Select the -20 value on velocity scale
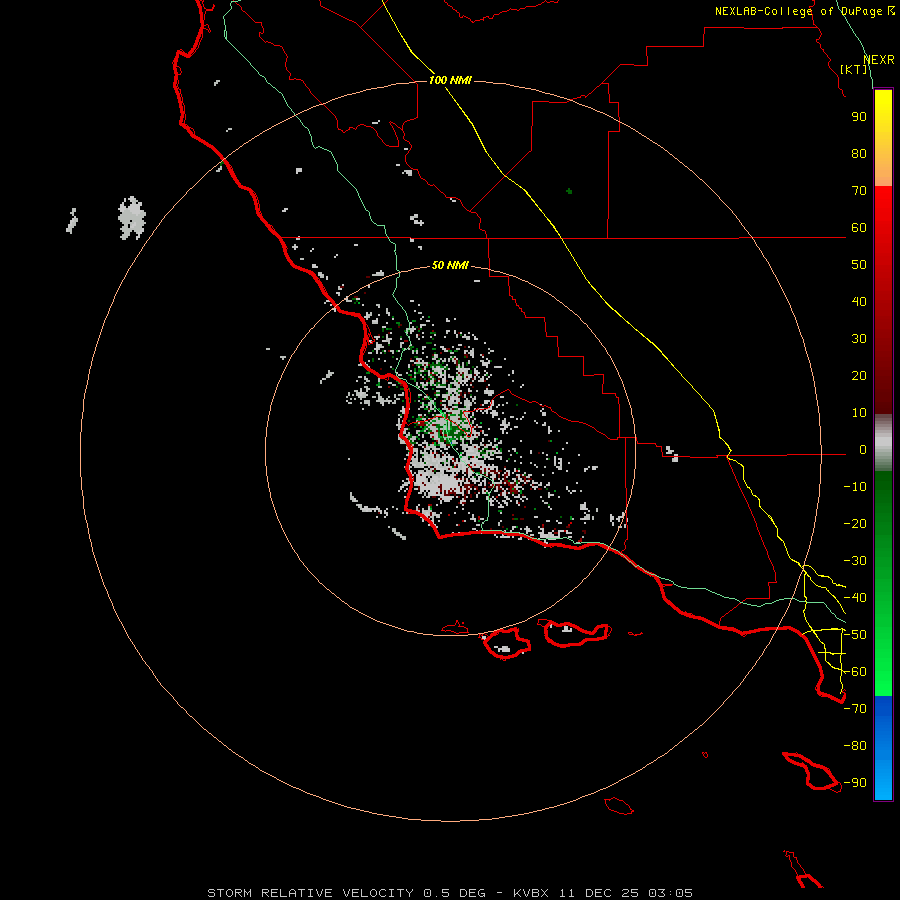The height and width of the screenshot is (900, 900). pos(855,523)
